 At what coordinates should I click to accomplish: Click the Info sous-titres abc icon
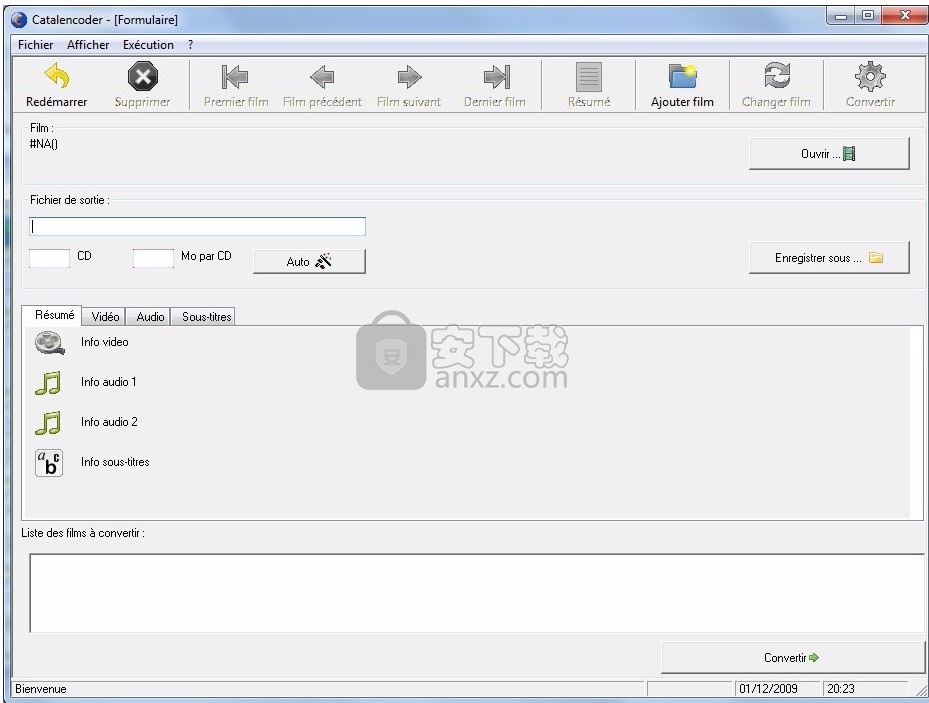click(49, 463)
